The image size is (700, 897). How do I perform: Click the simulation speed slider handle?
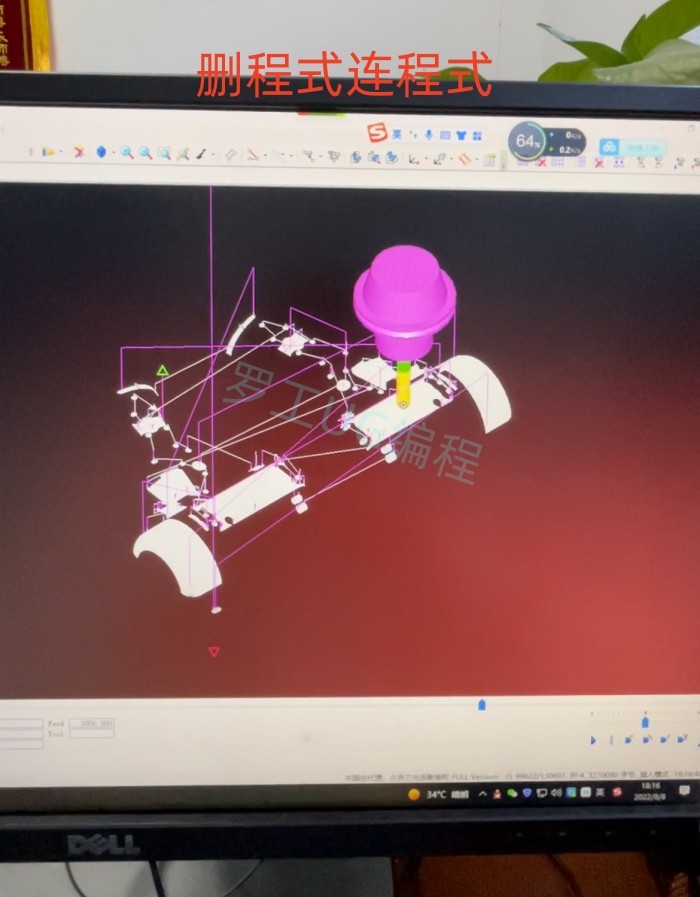pyautogui.click(x=645, y=720)
